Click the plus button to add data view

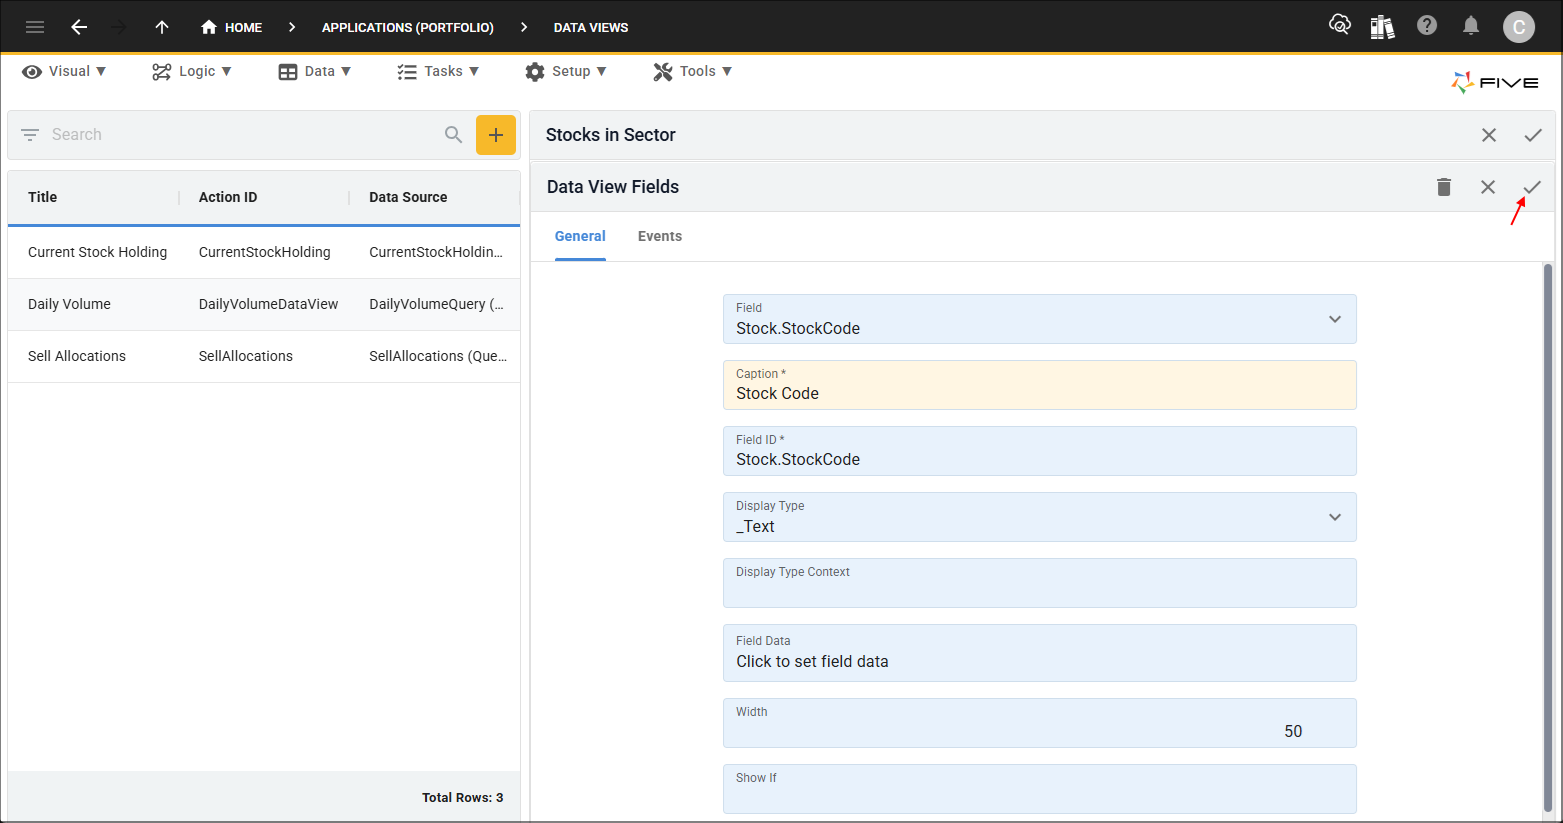(x=495, y=135)
